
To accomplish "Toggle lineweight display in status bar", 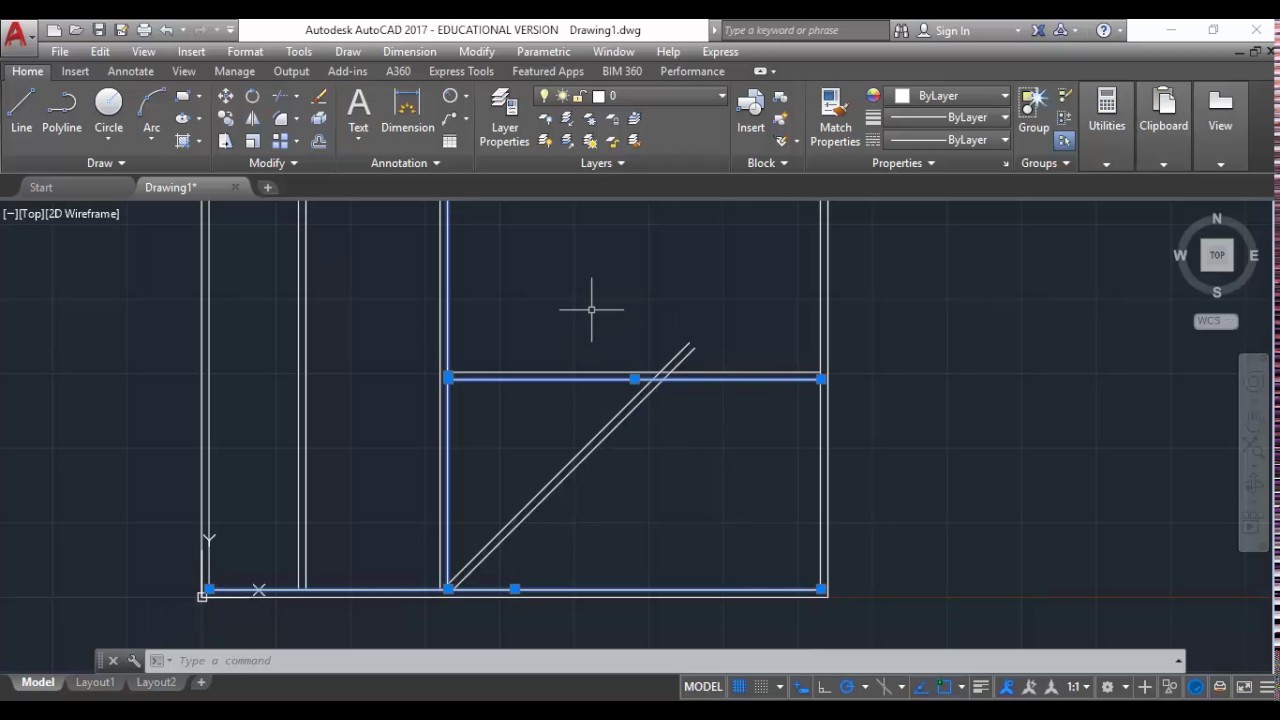I will click(x=980, y=687).
